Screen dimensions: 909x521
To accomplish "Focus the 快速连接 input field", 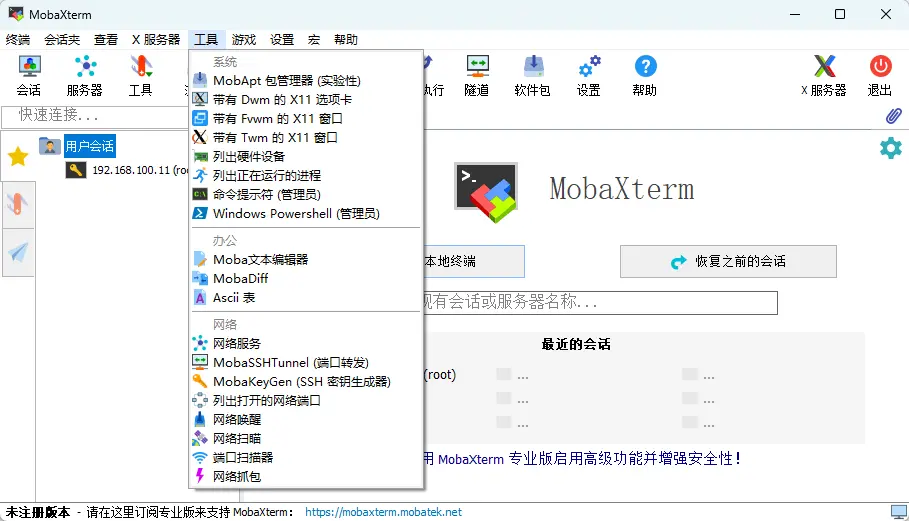I will pyautogui.click(x=96, y=116).
